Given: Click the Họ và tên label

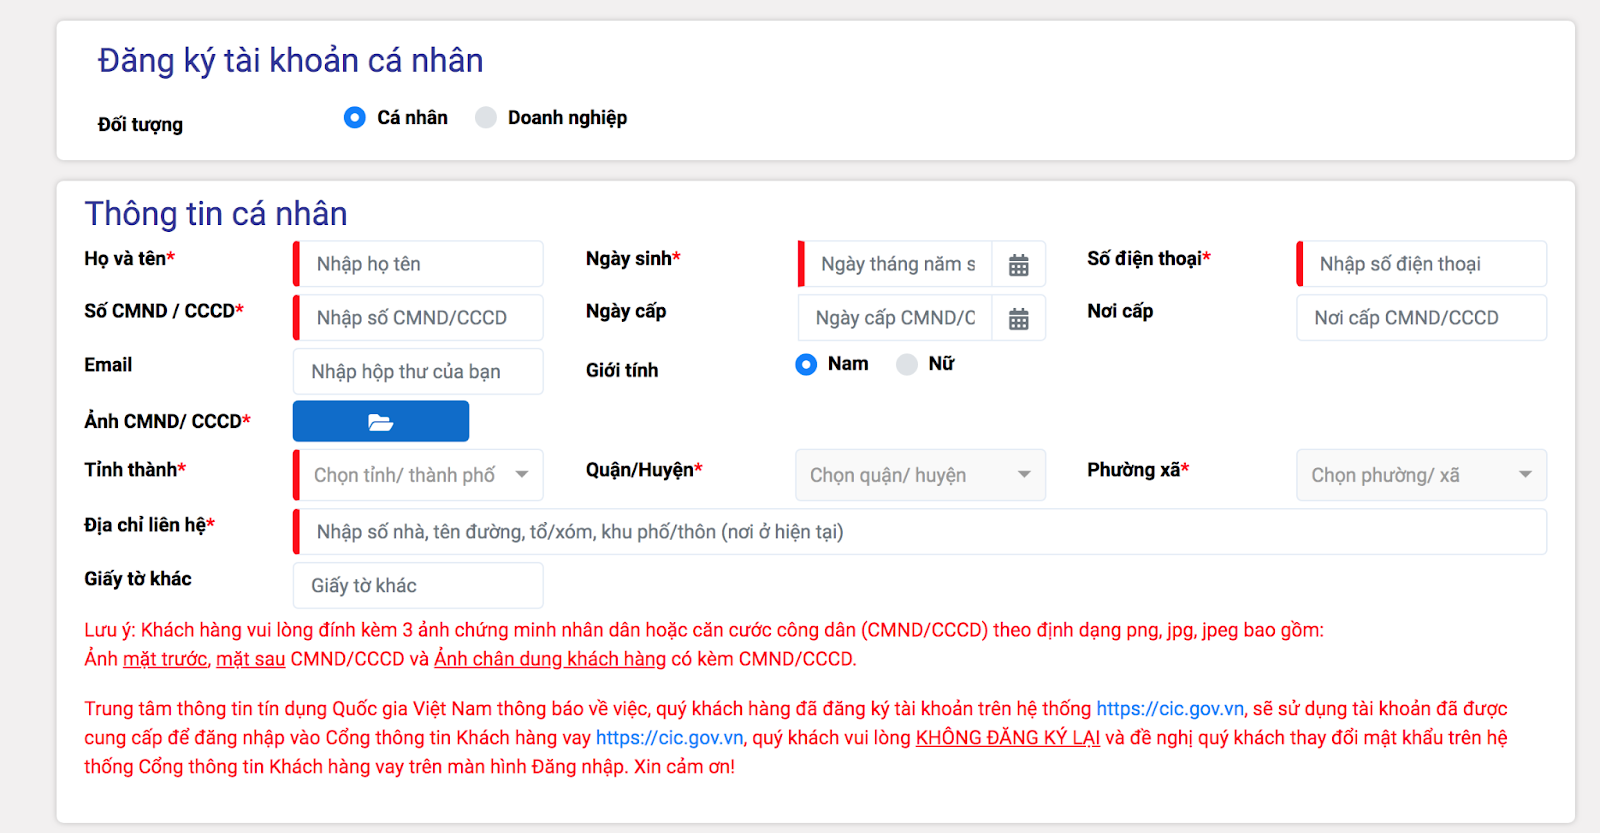Looking at the screenshot, I should pos(130,259).
